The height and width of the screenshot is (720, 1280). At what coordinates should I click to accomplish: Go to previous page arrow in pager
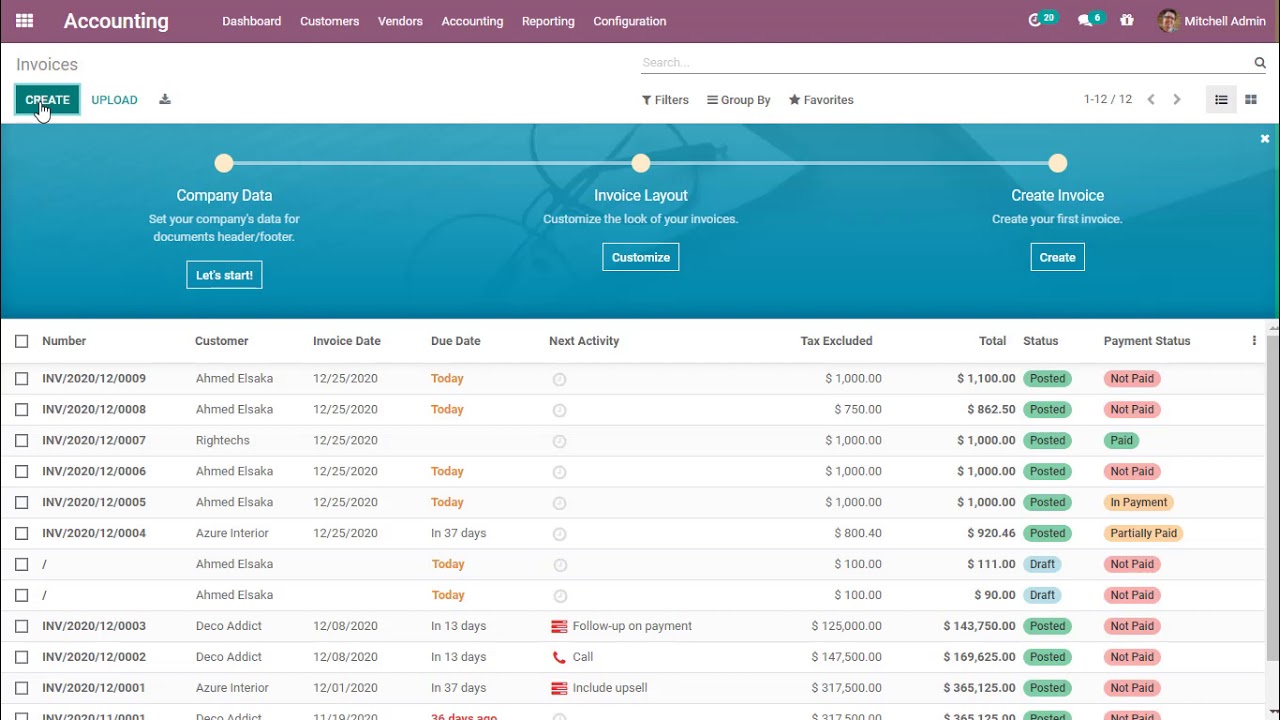[1151, 99]
